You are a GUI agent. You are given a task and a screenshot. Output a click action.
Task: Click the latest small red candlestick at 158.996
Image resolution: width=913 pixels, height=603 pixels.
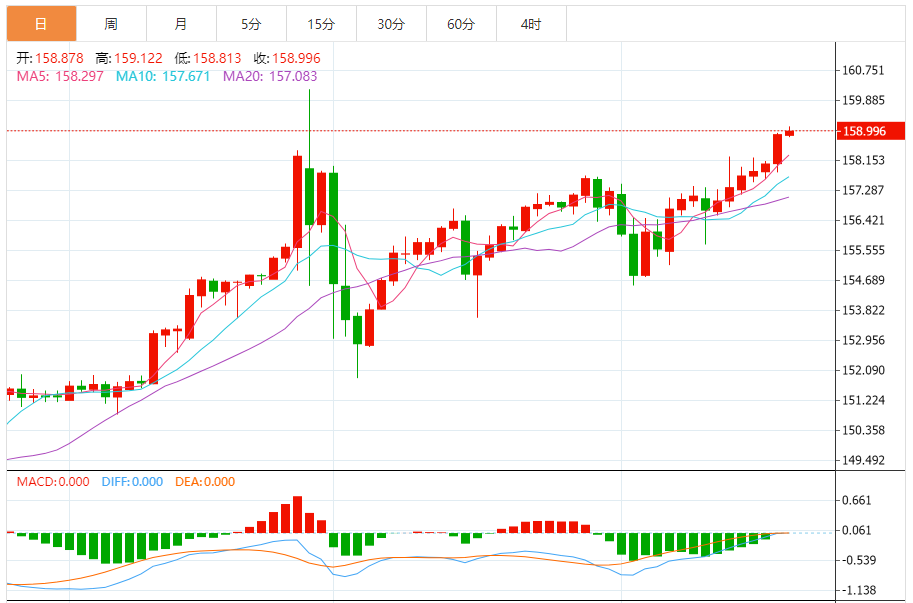(x=790, y=133)
